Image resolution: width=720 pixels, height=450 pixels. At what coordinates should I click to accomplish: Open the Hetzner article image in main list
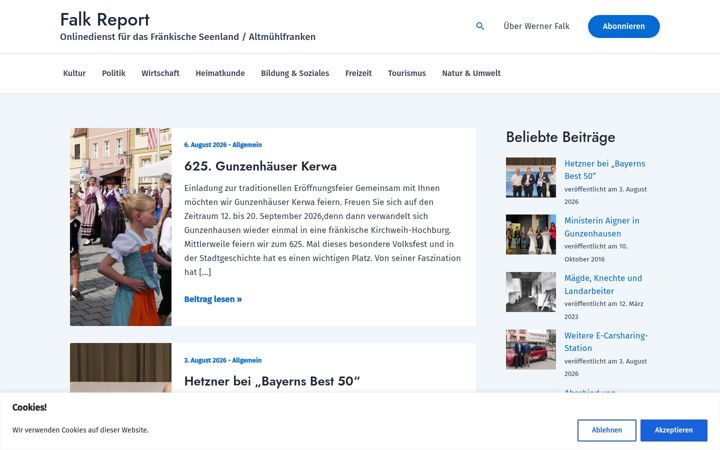pos(121,368)
